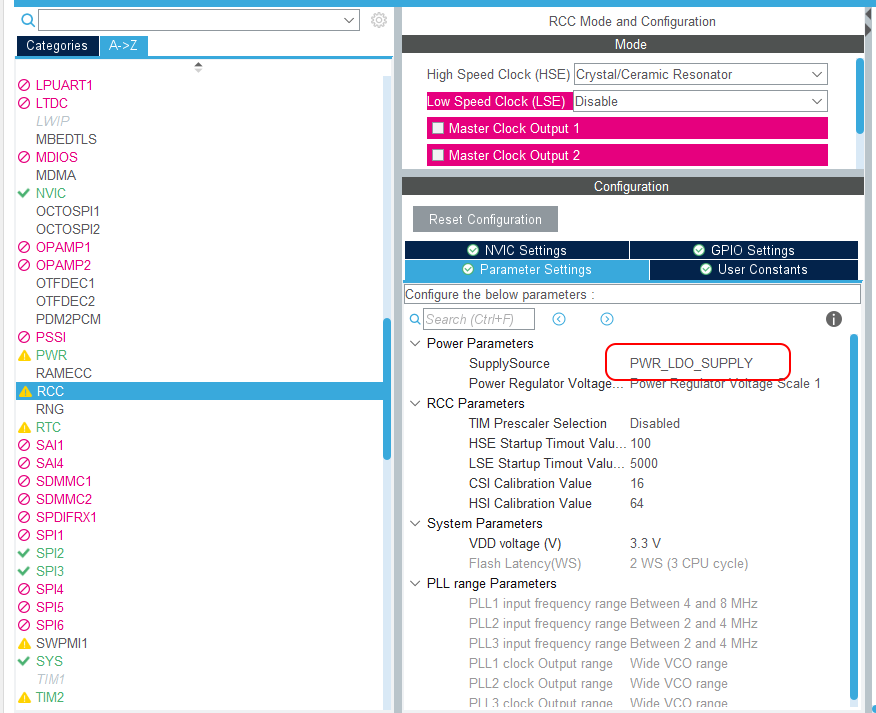Click the HSI Calibration Value 64
The image size is (876, 713).
pyautogui.click(x=637, y=503)
